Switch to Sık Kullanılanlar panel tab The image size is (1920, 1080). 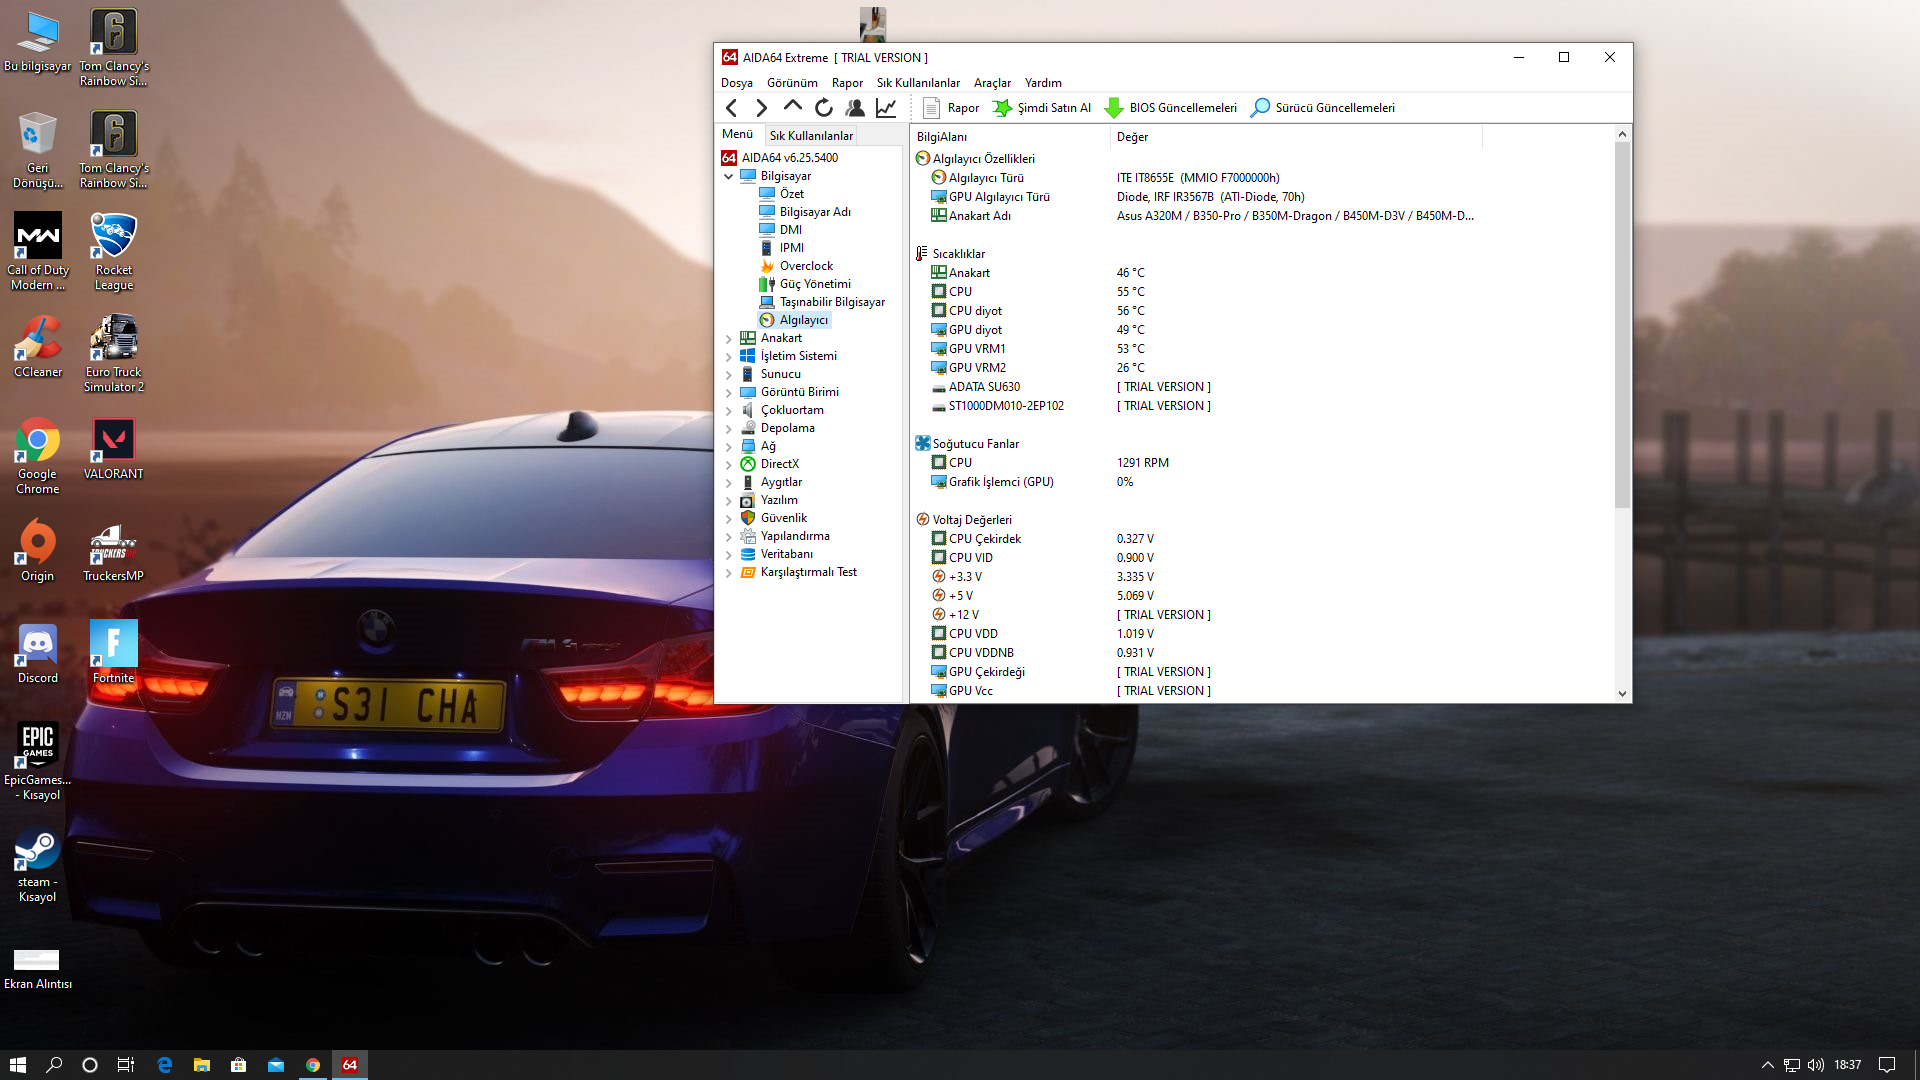(x=811, y=136)
